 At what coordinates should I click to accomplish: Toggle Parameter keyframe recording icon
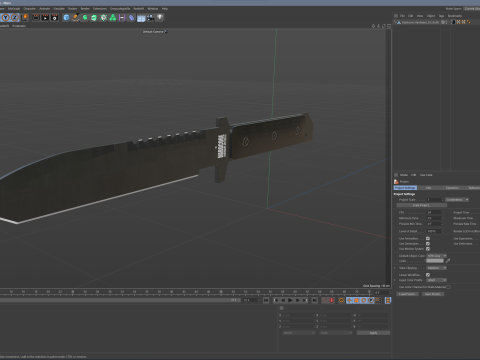[371, 300]
